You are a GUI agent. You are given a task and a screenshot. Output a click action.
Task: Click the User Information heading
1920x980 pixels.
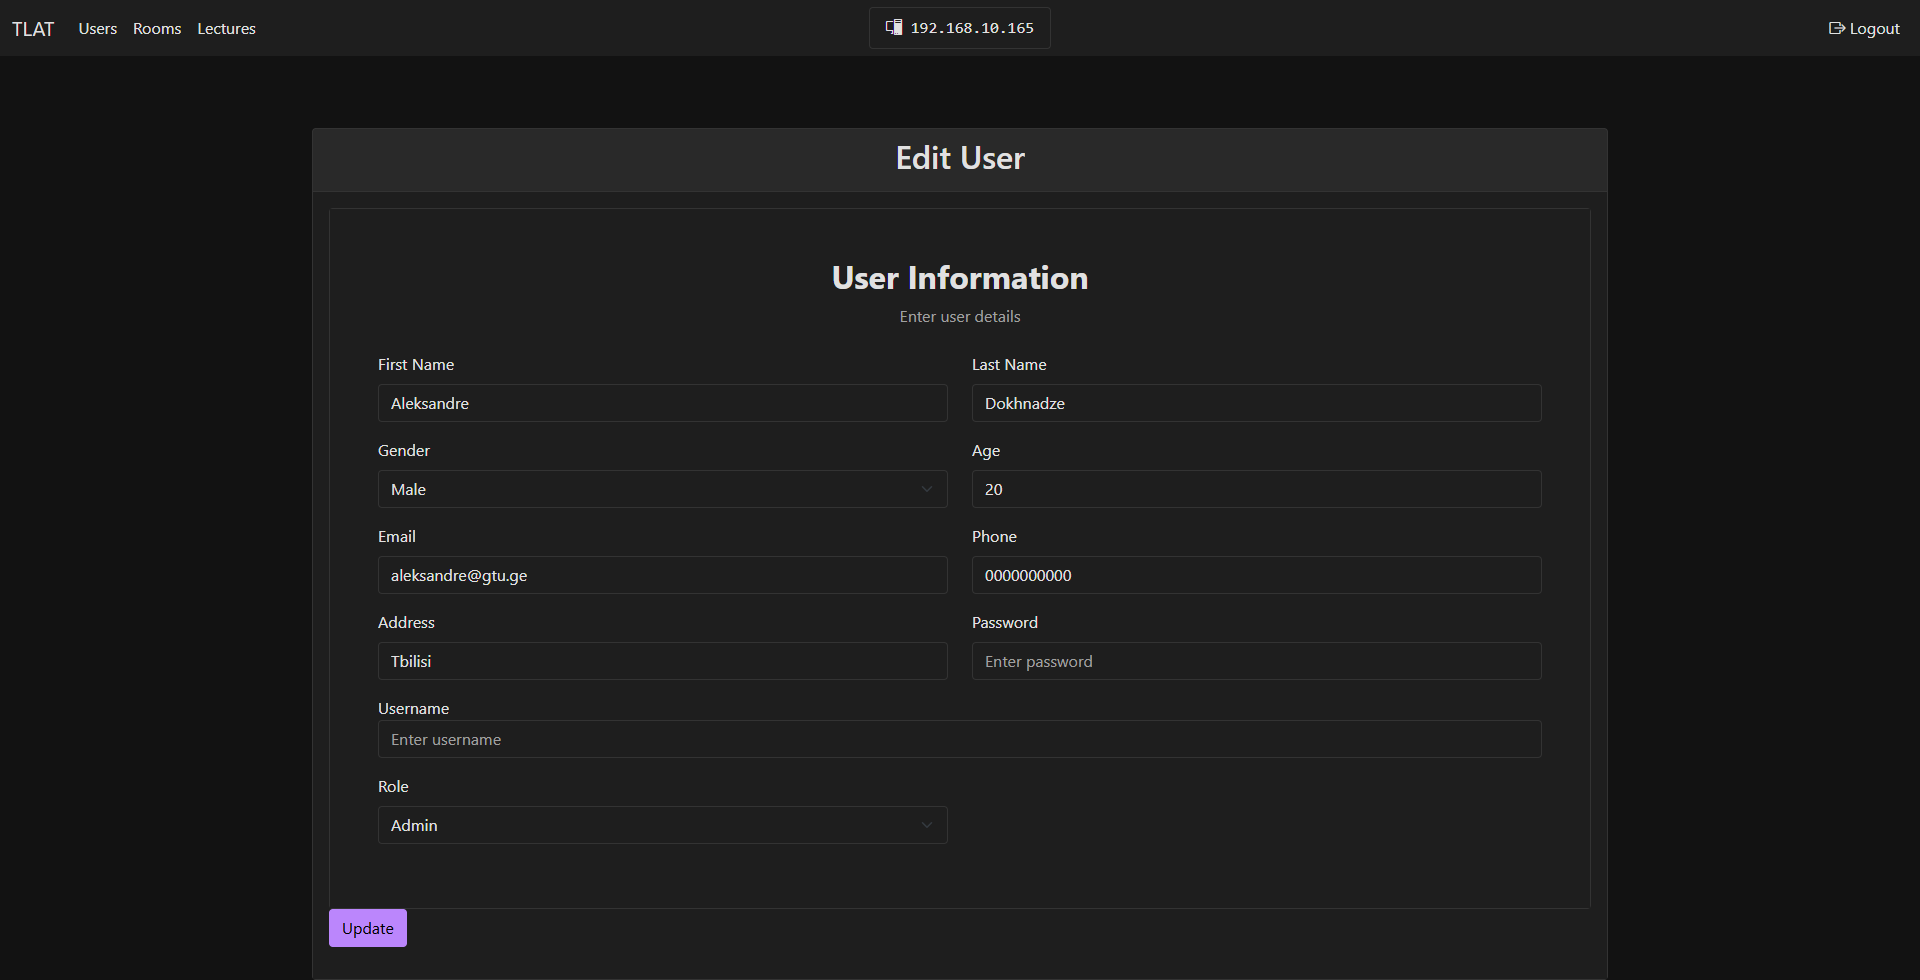click(960, 278)
